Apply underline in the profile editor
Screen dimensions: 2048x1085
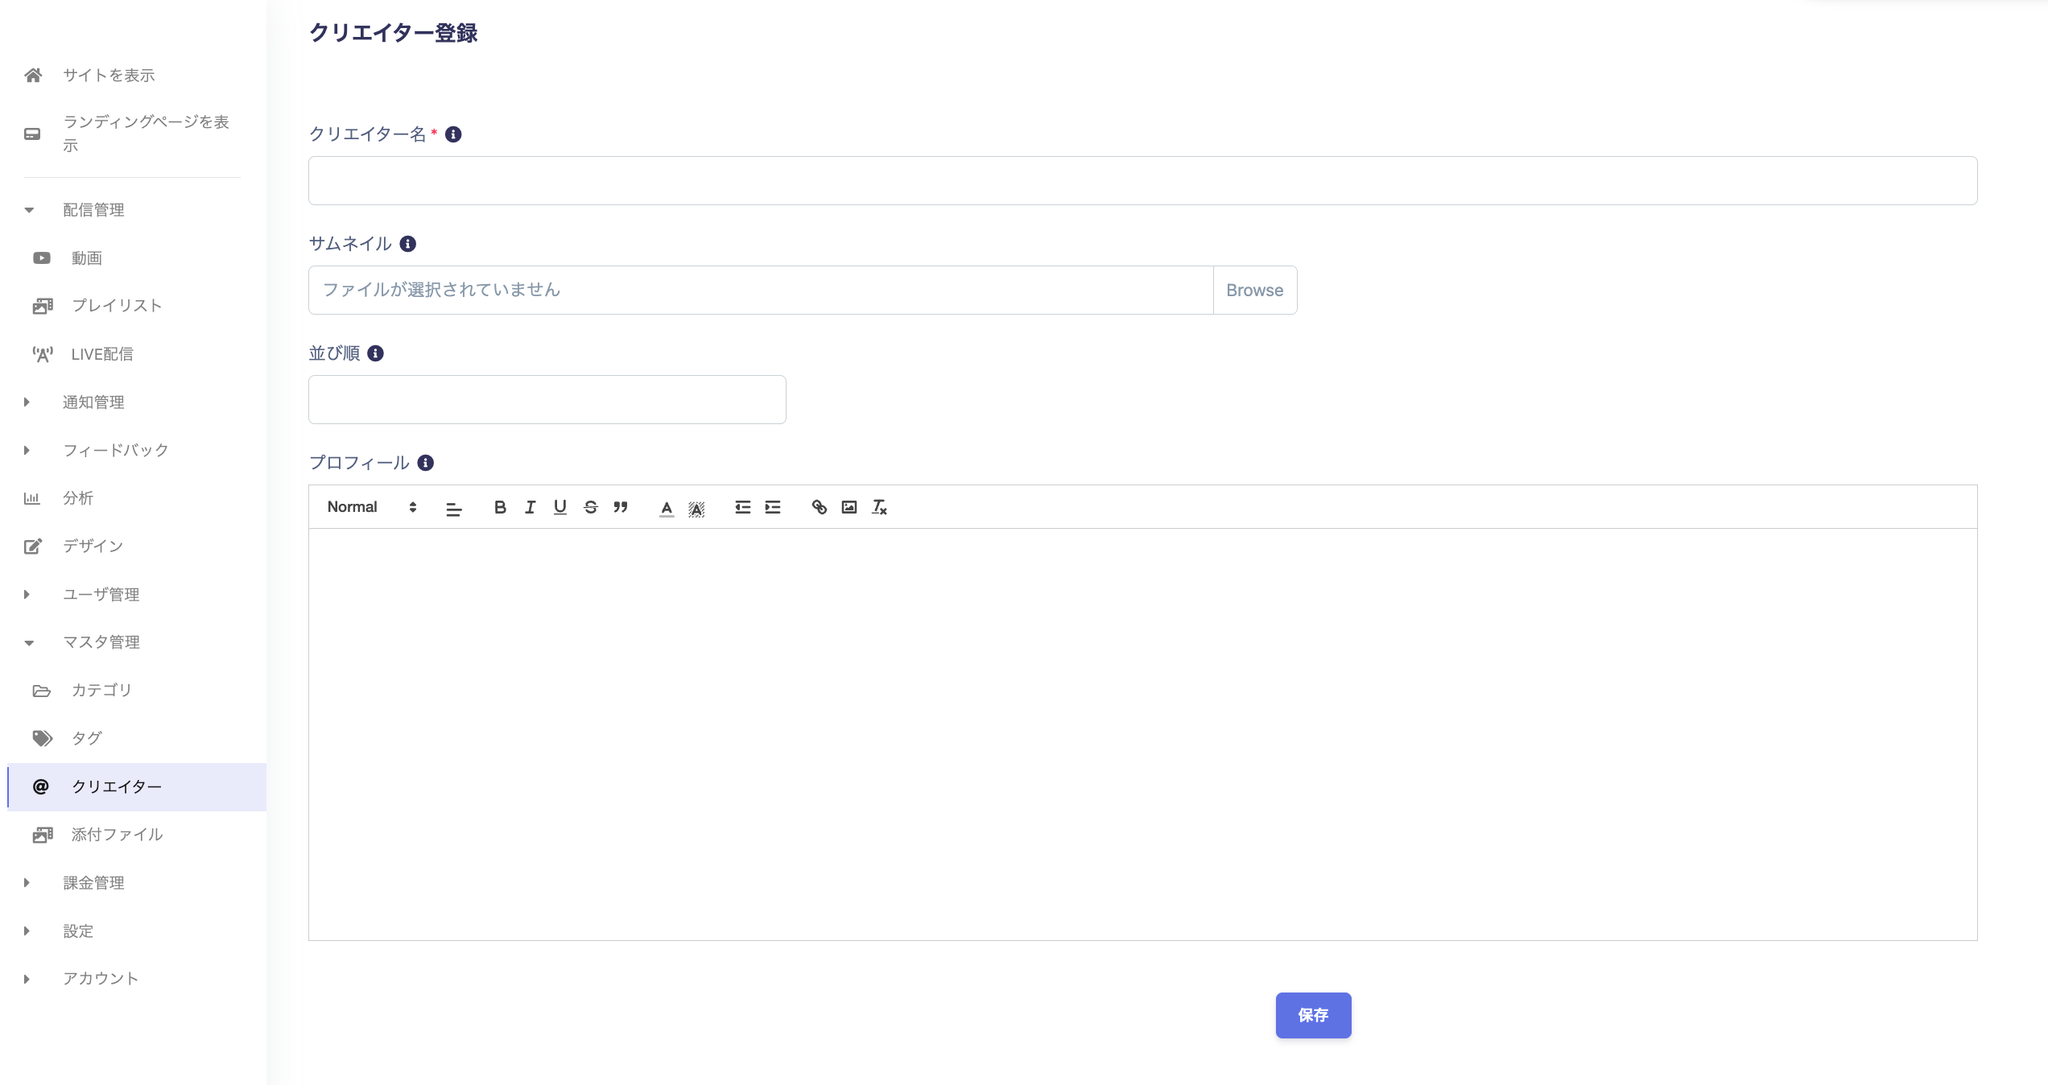pyautogui.click(x=560, y=507)
